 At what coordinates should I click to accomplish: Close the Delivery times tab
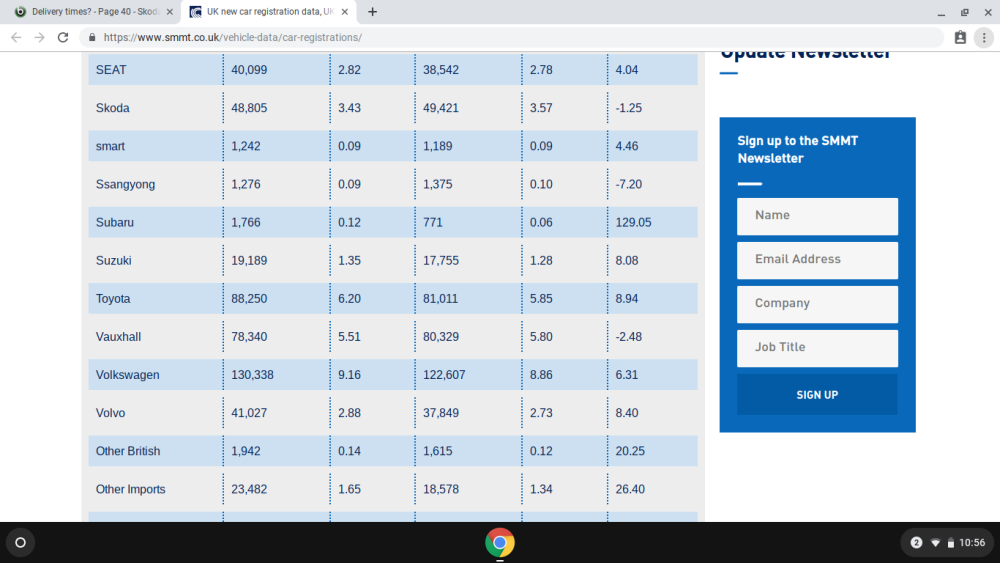pos(170,11)
